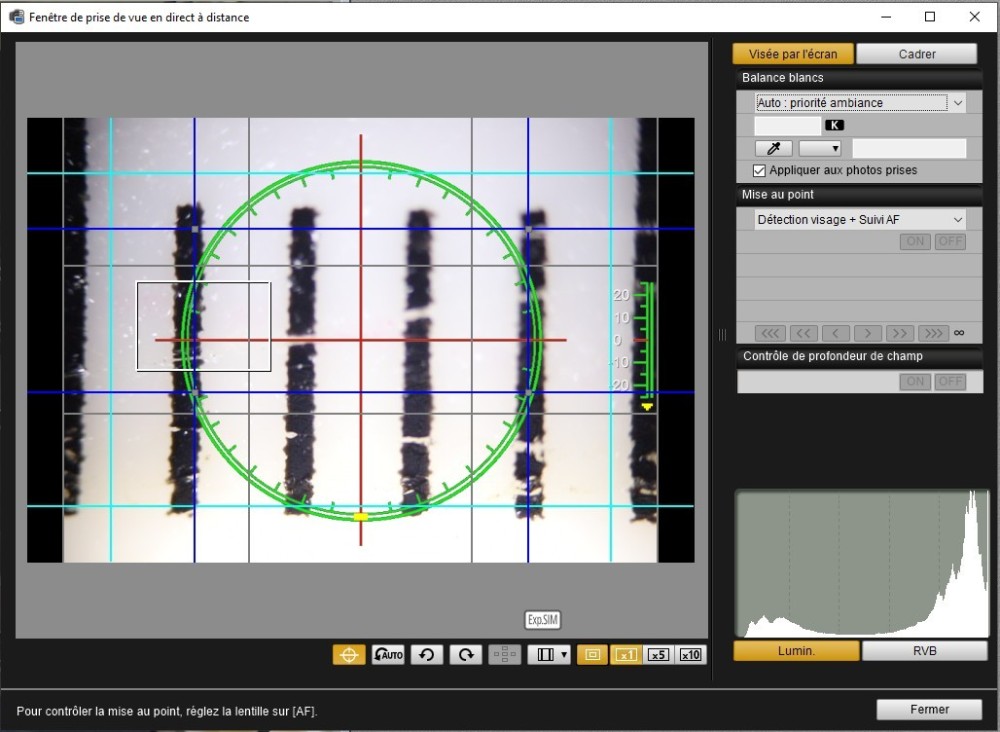The width and height of the screenshot is (1000, 732).
Task: Open the Détection visage + Suivi AF dropdown
Action: 860,219
